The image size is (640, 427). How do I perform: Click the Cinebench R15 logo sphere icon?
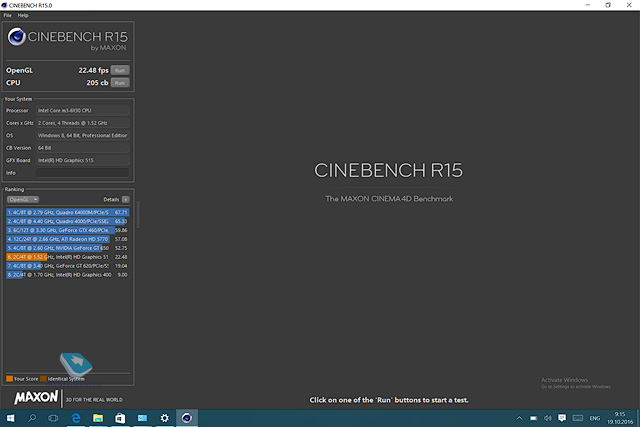click(17, 37)
